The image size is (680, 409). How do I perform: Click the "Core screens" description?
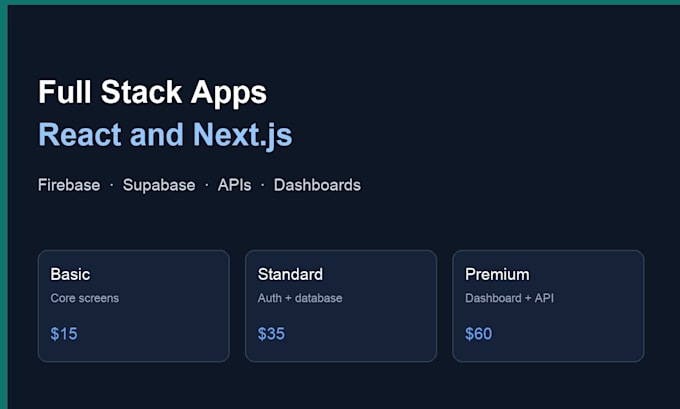coord(85,298)
